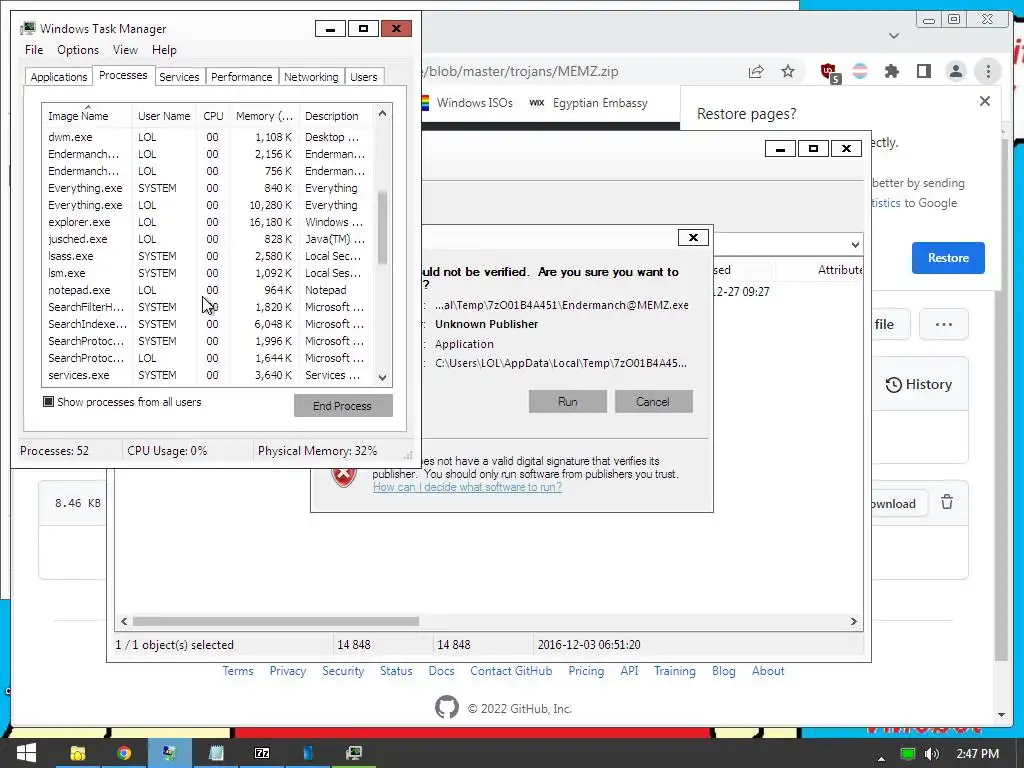
Task: Open the Chrome profile avatar
Action: (x=955, y=71)
